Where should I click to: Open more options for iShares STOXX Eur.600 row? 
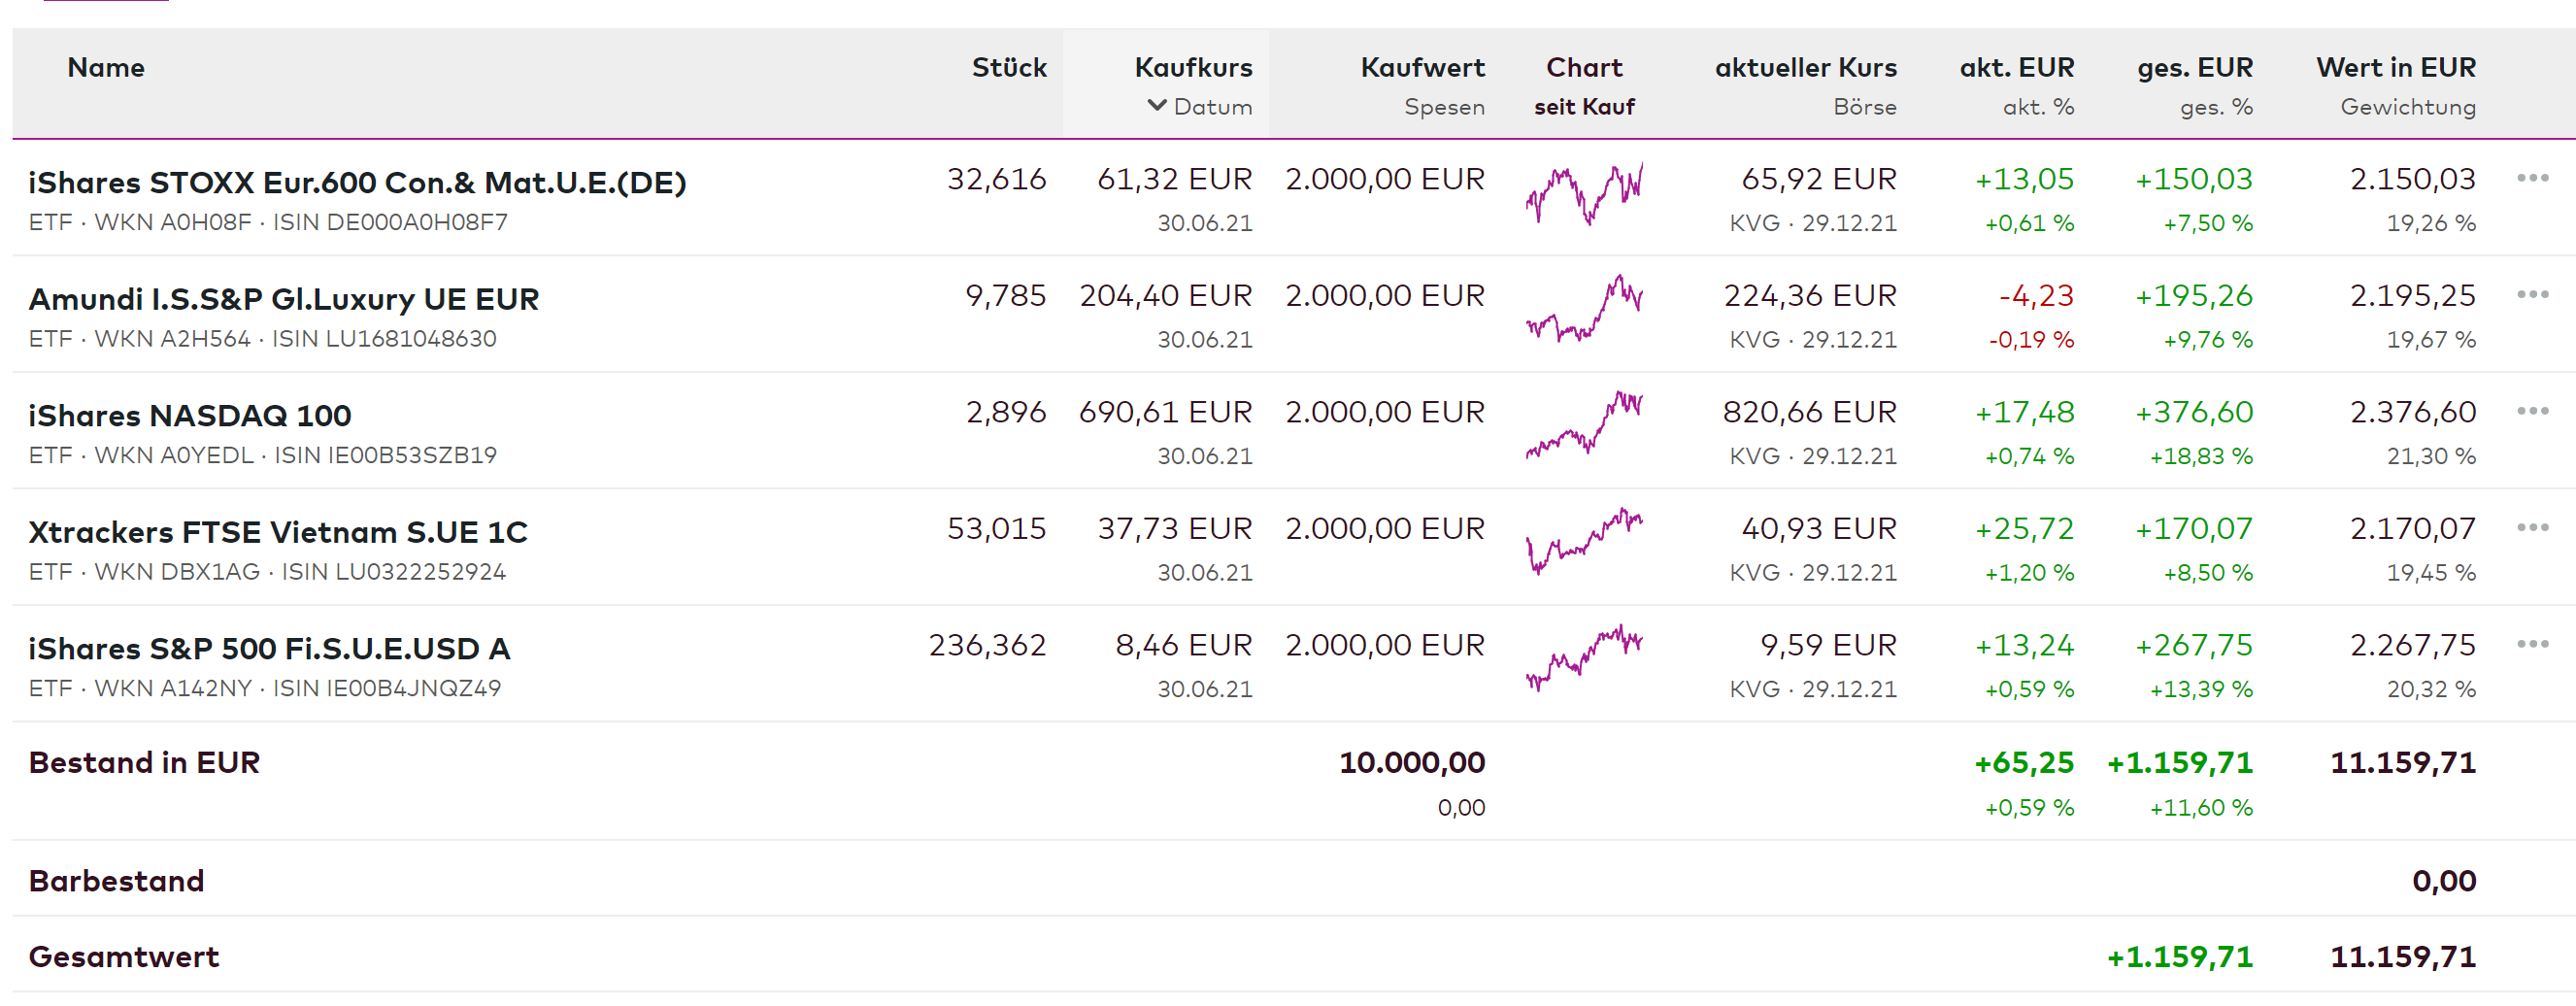click(2532, 178)
